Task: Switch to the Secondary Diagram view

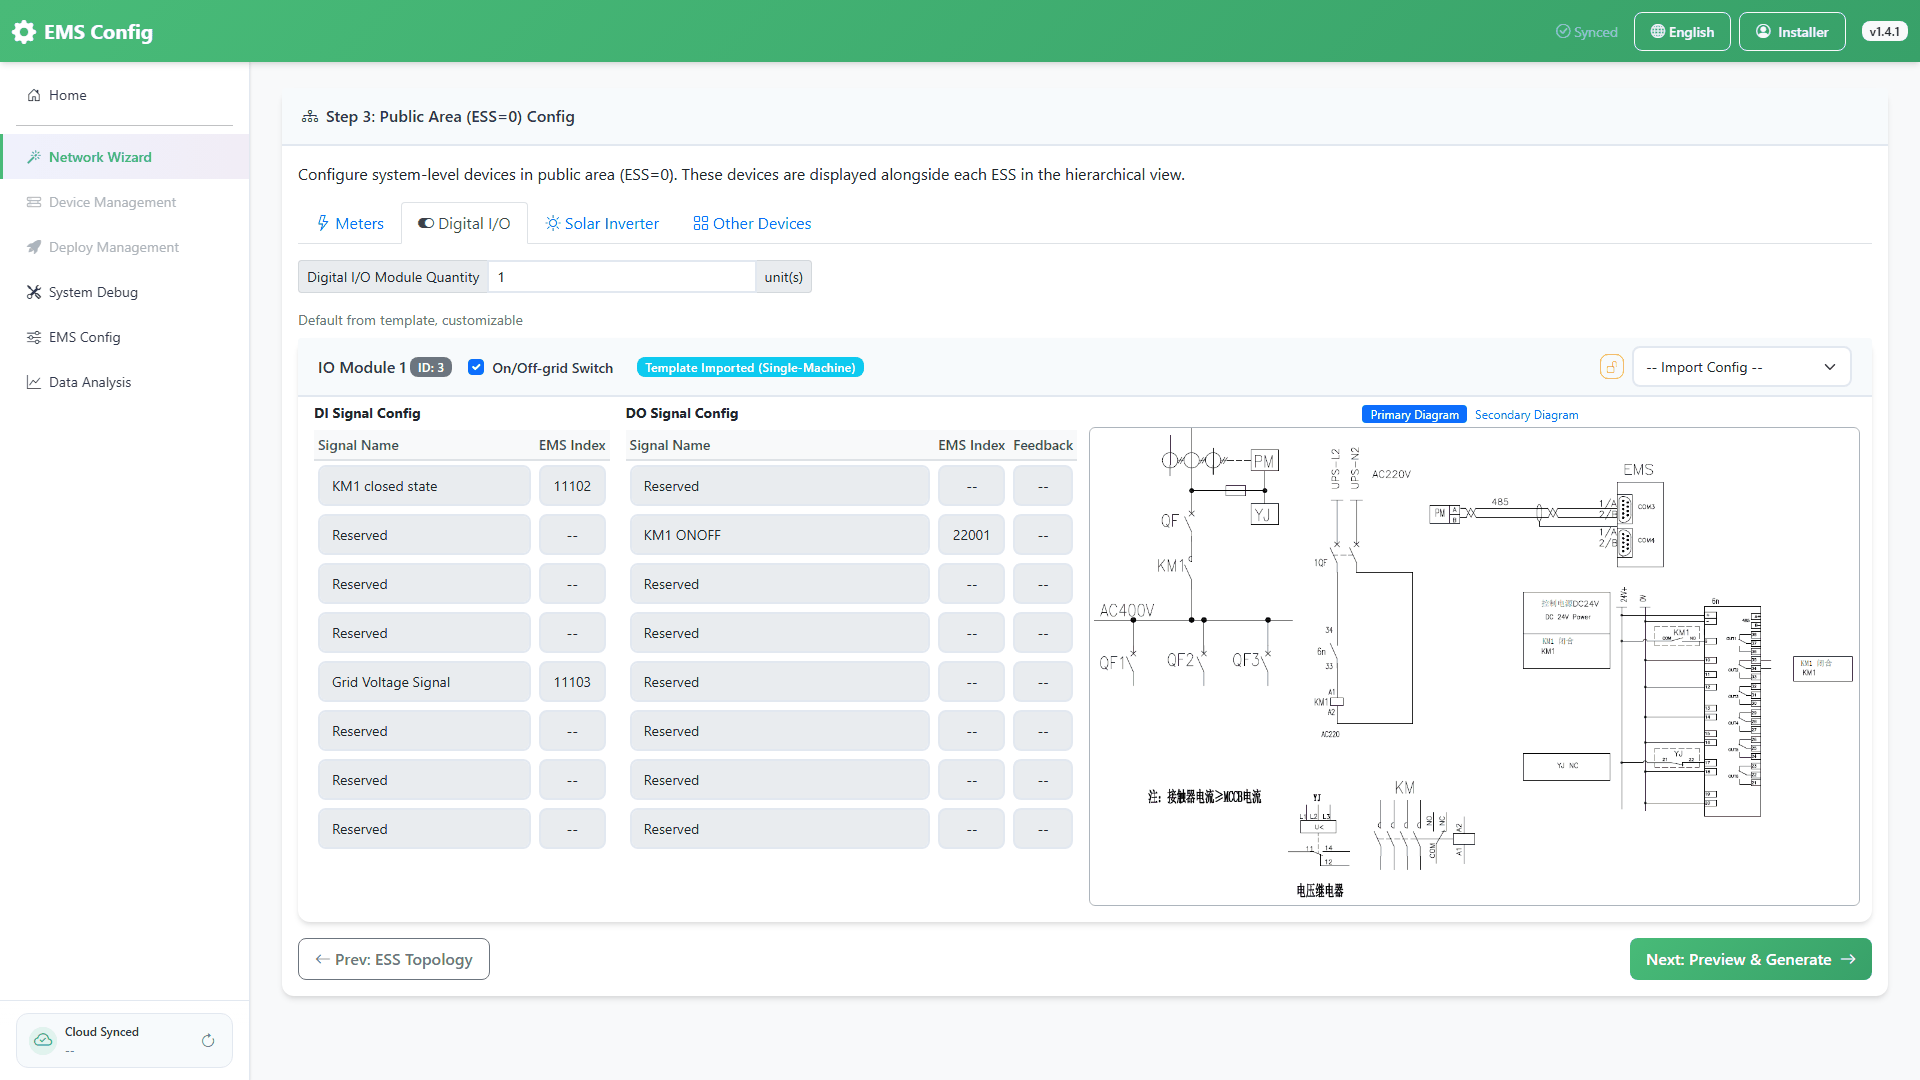Action: point(1526,415)
